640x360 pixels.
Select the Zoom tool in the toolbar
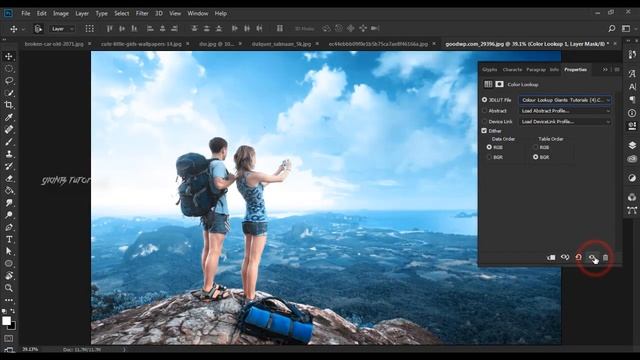[x=9, y=288]
